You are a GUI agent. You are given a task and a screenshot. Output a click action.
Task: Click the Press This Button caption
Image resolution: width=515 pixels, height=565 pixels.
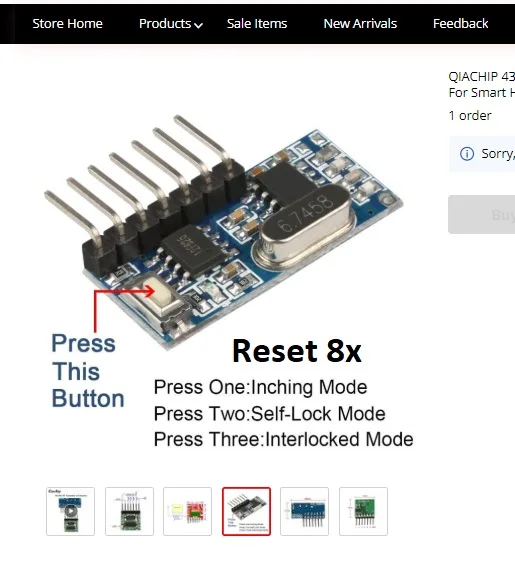click(88, 371)
